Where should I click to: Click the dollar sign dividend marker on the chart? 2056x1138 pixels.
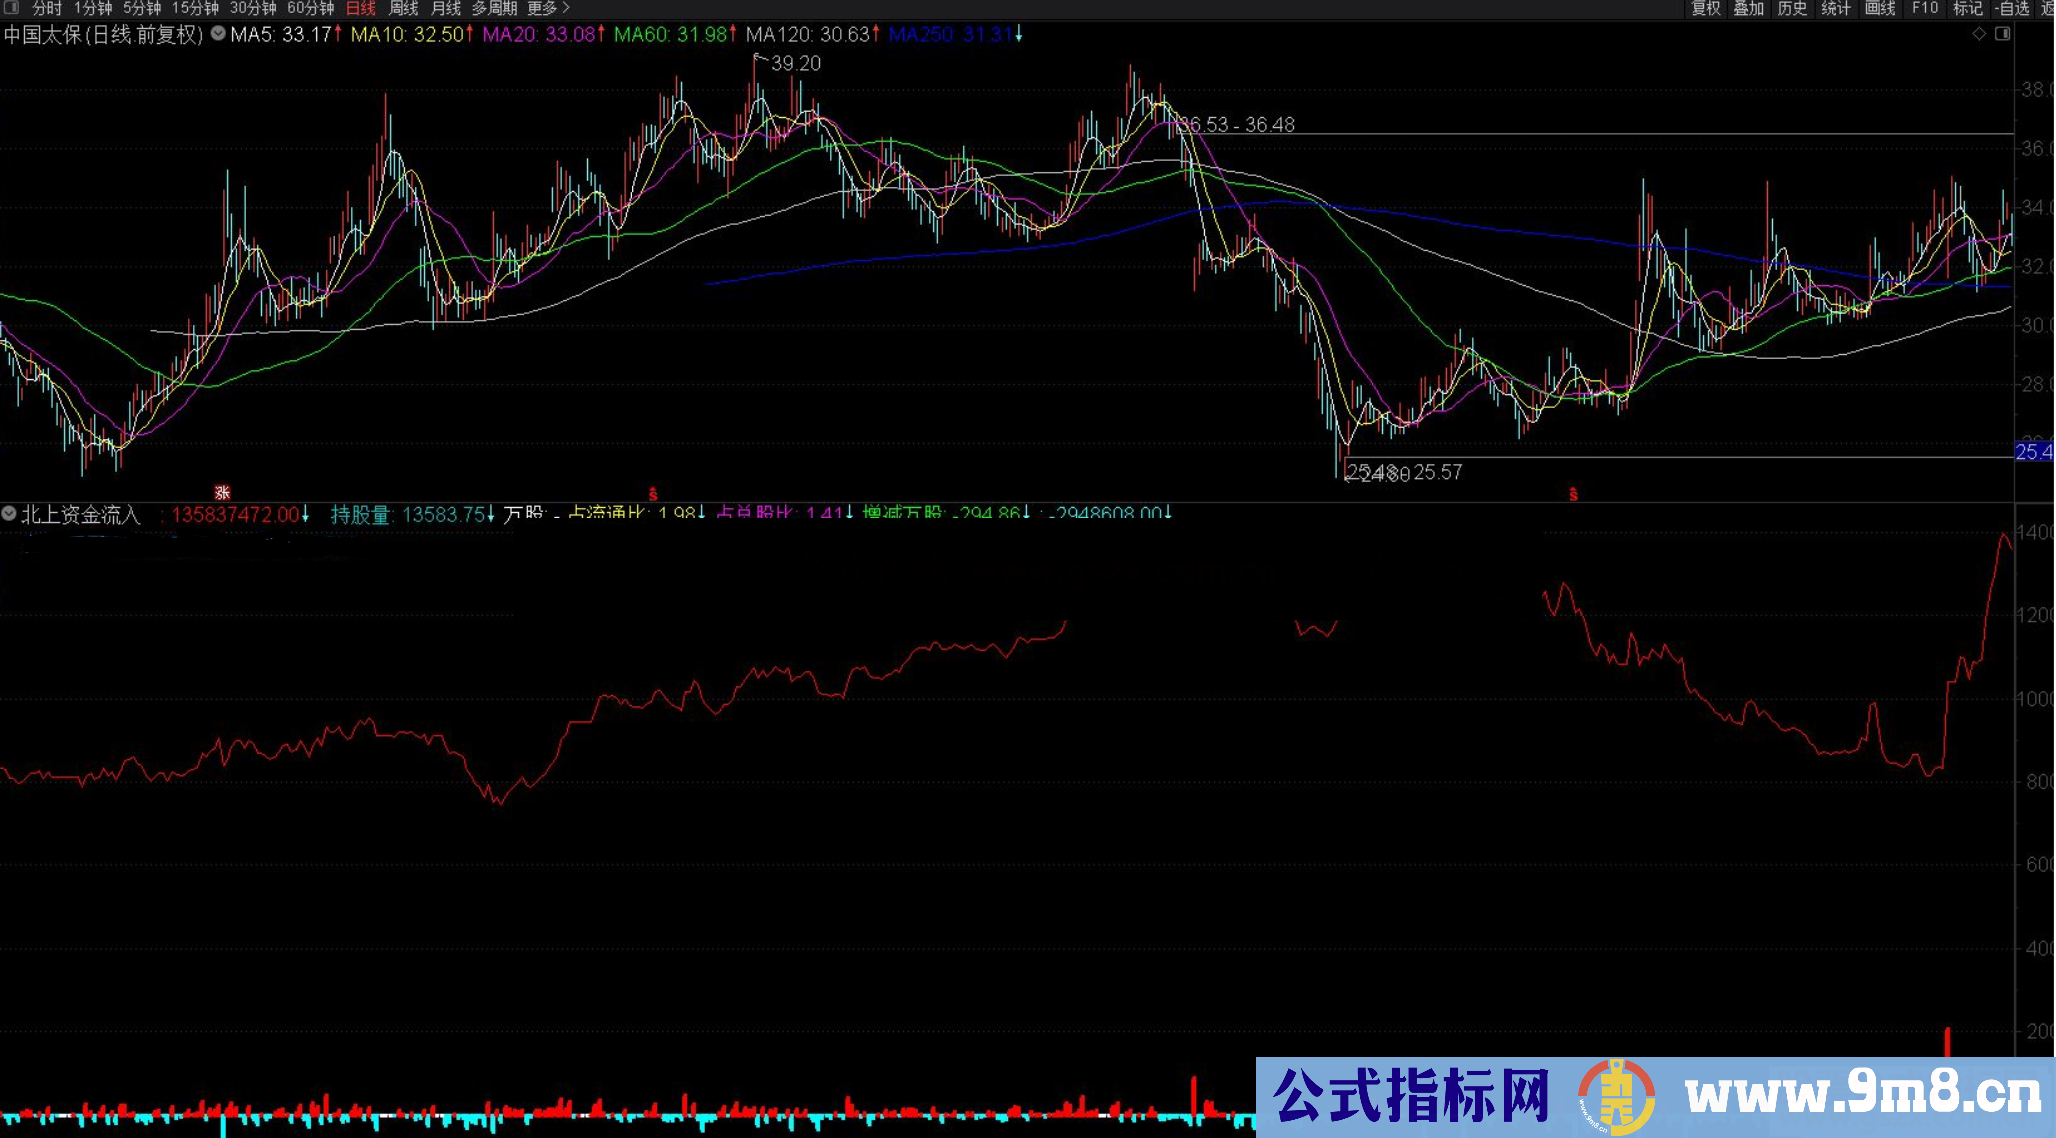(653, 493)
